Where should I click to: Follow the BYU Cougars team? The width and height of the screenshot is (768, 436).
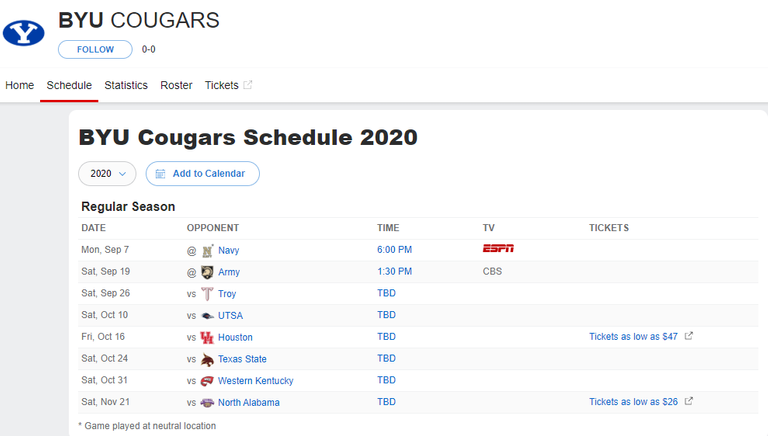95,49
